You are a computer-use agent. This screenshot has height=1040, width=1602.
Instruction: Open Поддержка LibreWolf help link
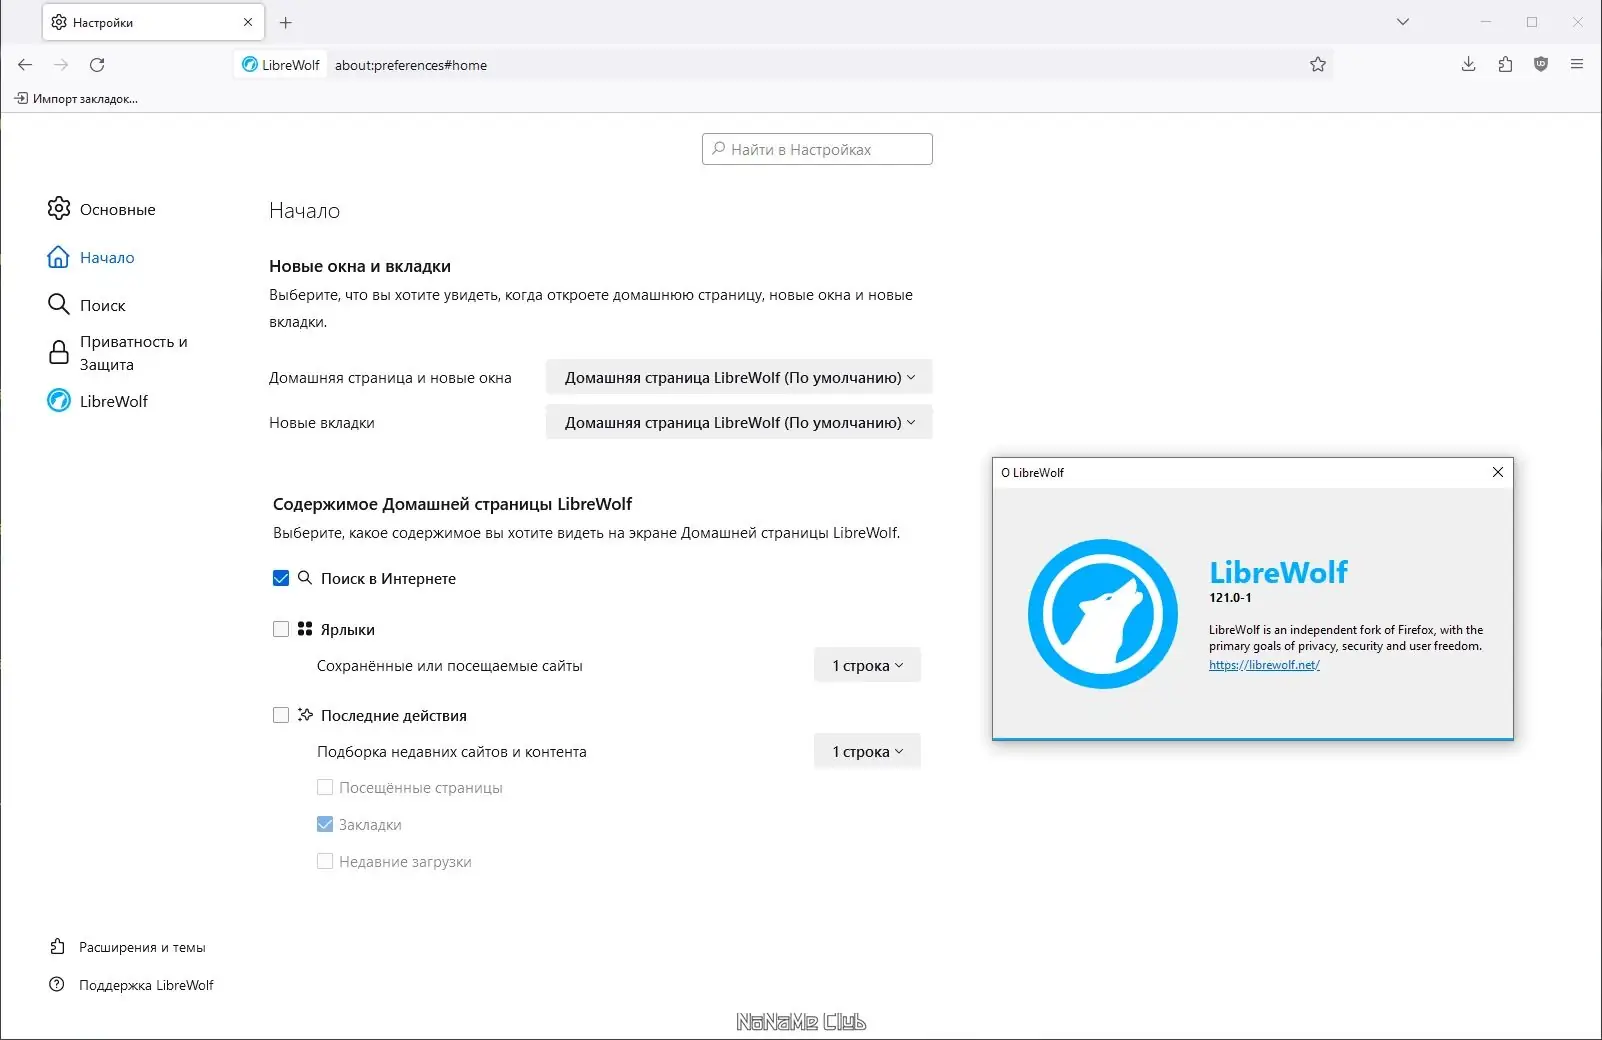point(132,985)
